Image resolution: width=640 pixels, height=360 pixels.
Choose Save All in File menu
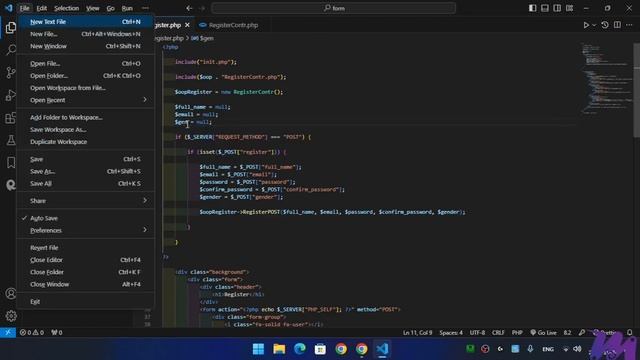click(86, 184)
